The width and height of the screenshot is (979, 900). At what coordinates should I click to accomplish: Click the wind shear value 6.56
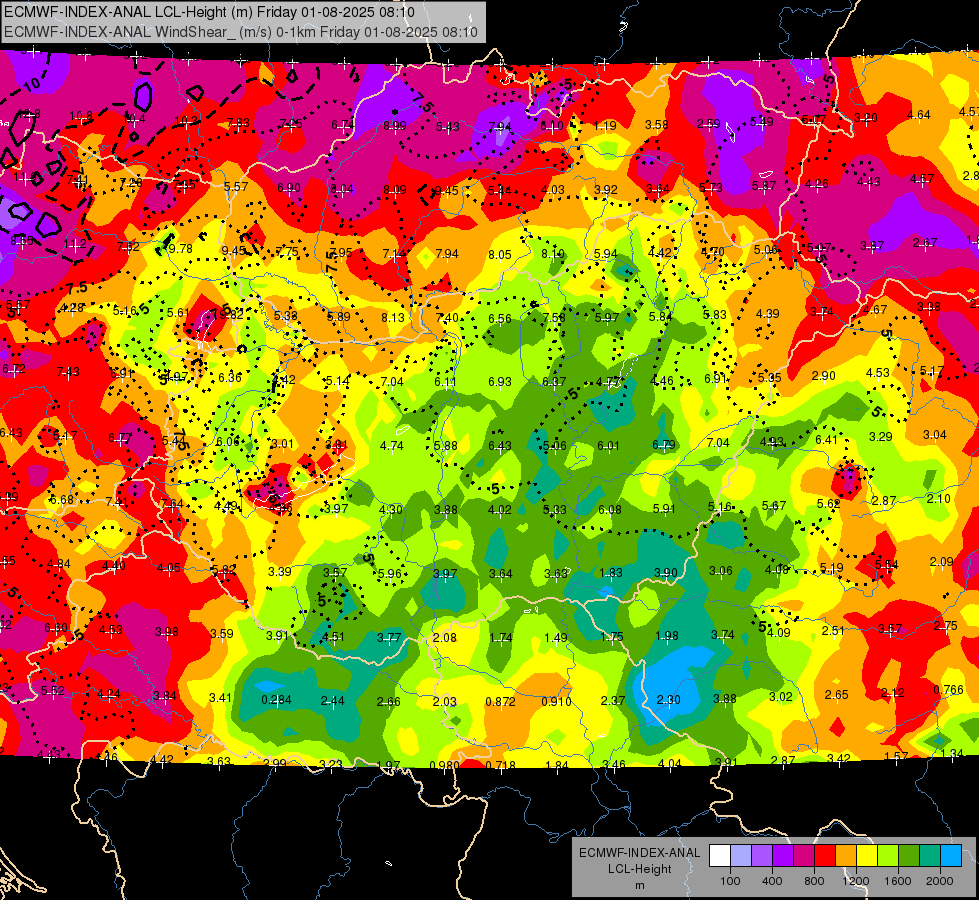click(x=500, y=319)
